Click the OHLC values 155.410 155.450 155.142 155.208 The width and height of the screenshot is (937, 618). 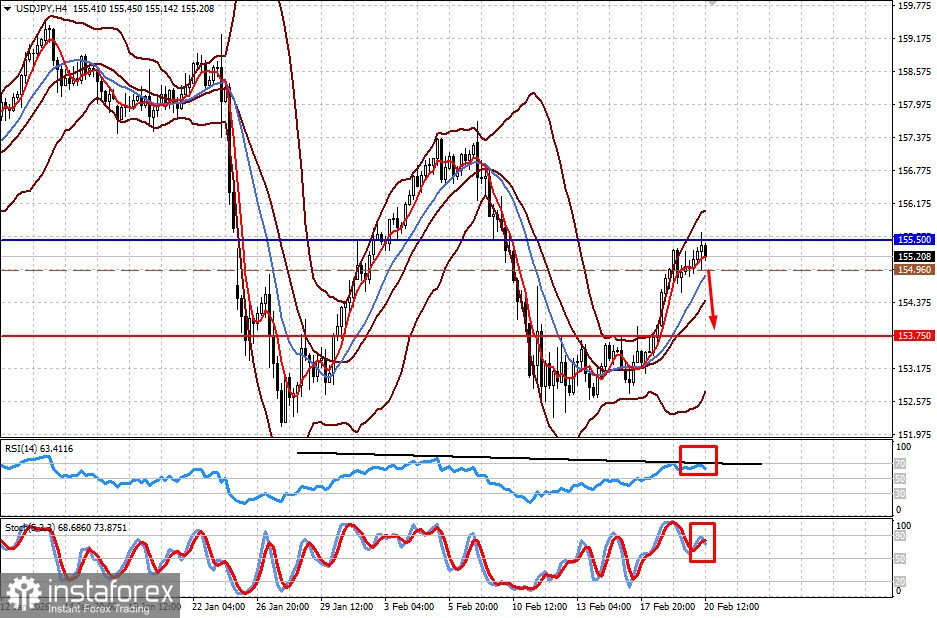click(143, 9)
